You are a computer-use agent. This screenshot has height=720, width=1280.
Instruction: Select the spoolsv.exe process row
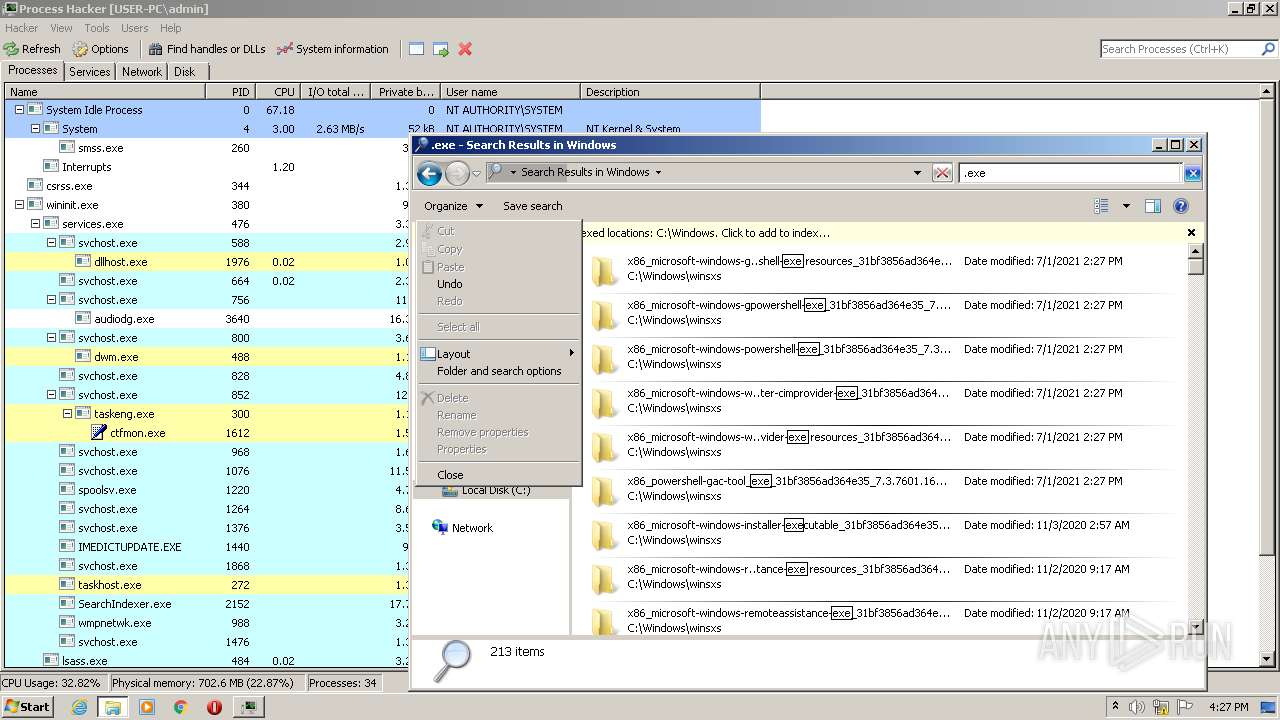[208, 490]
